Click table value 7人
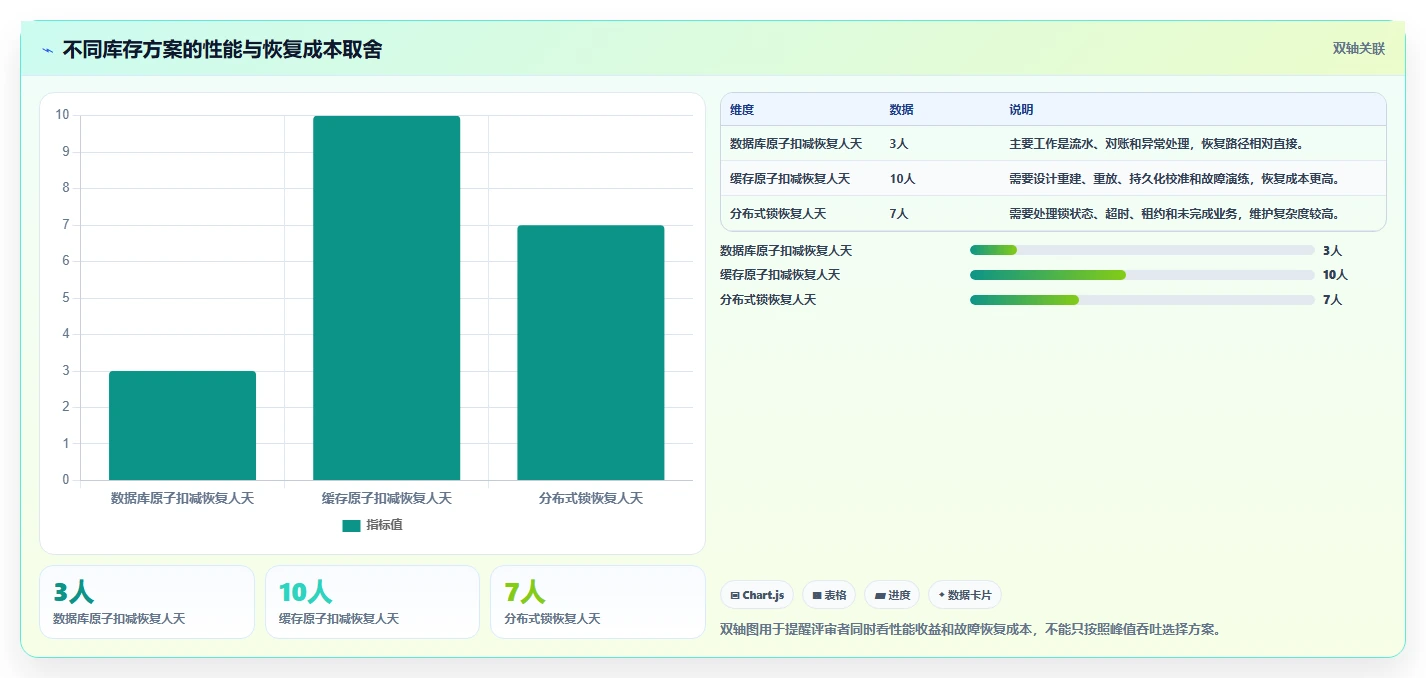 899,214
